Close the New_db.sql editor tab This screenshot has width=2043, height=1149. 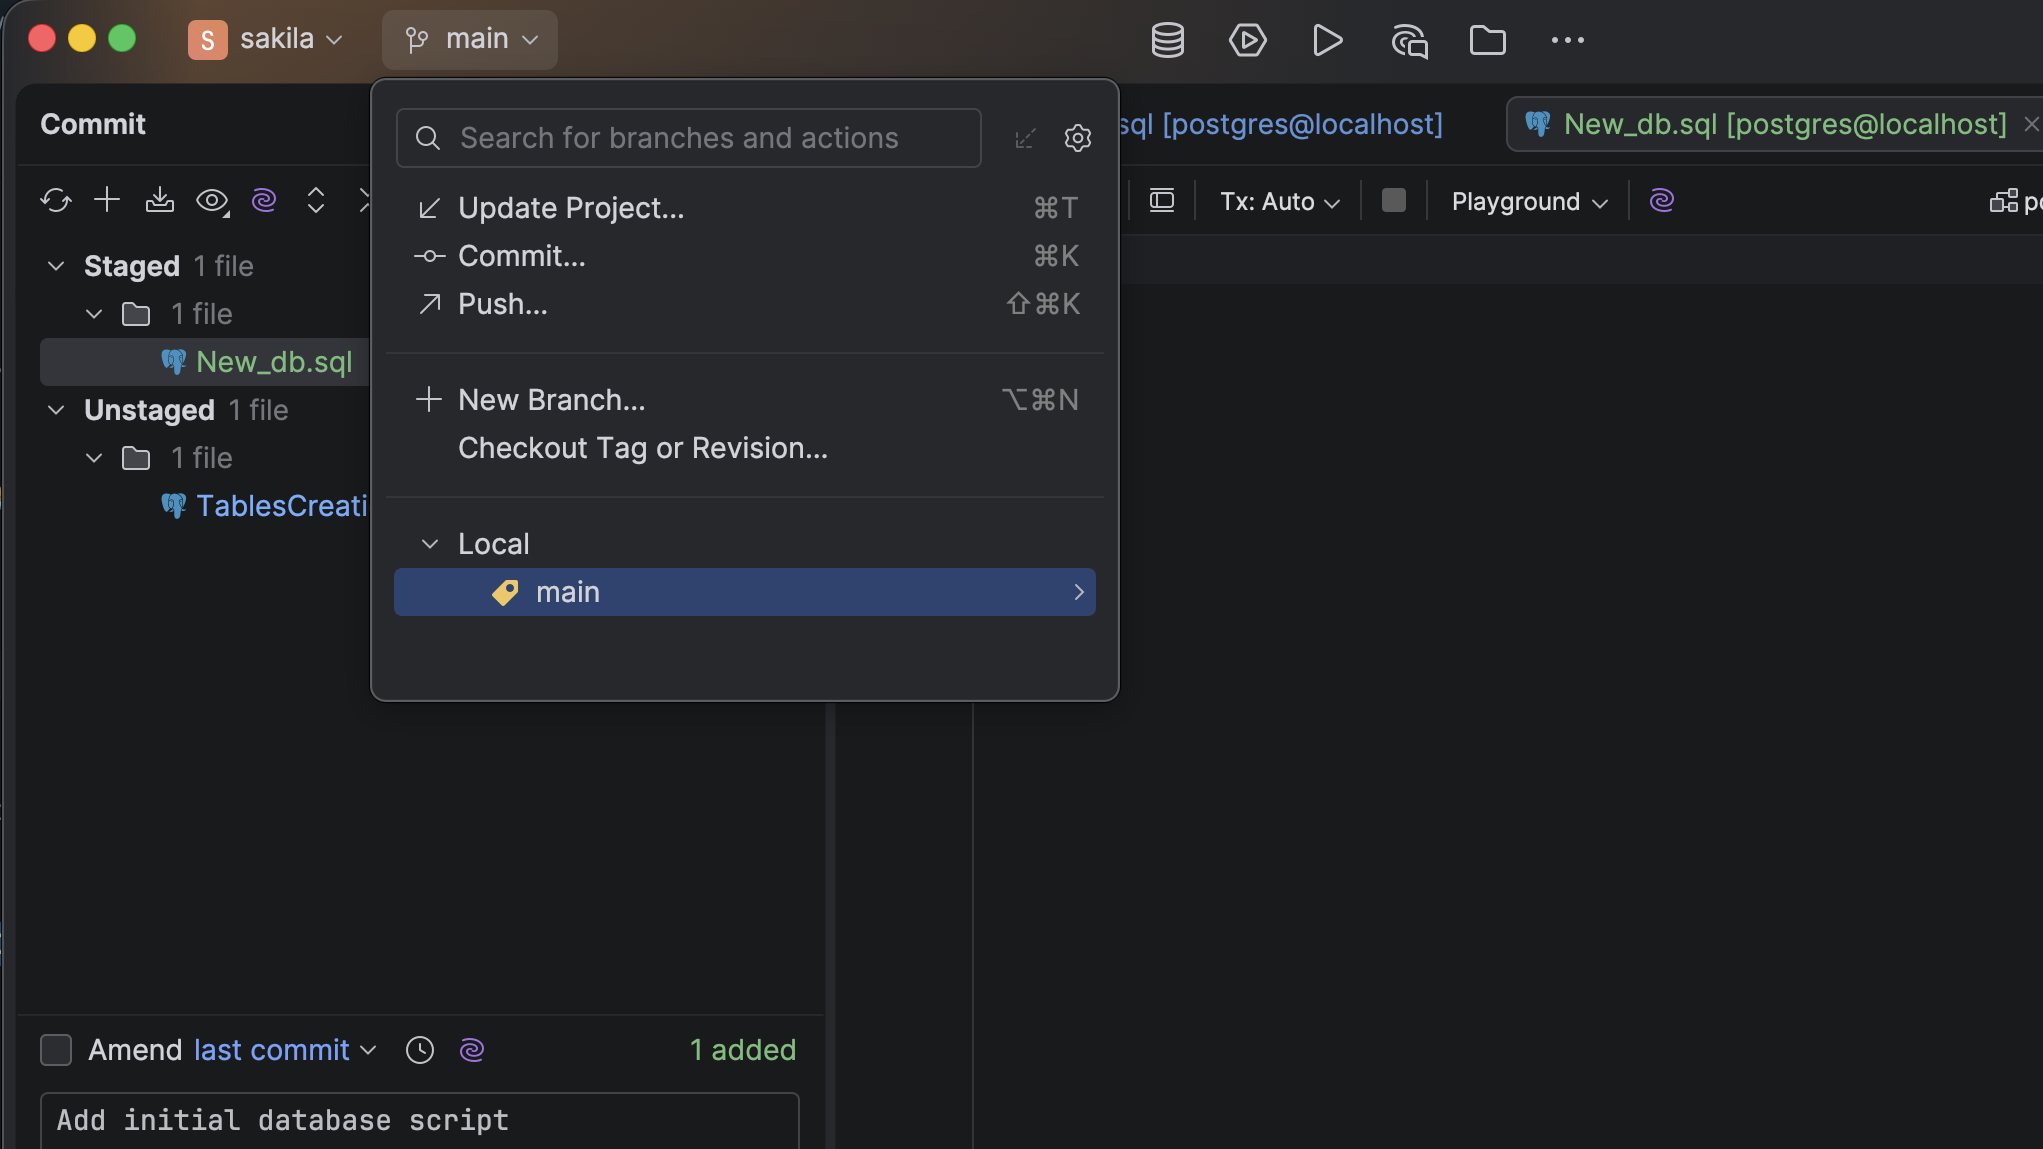(x=2031, y=124)
